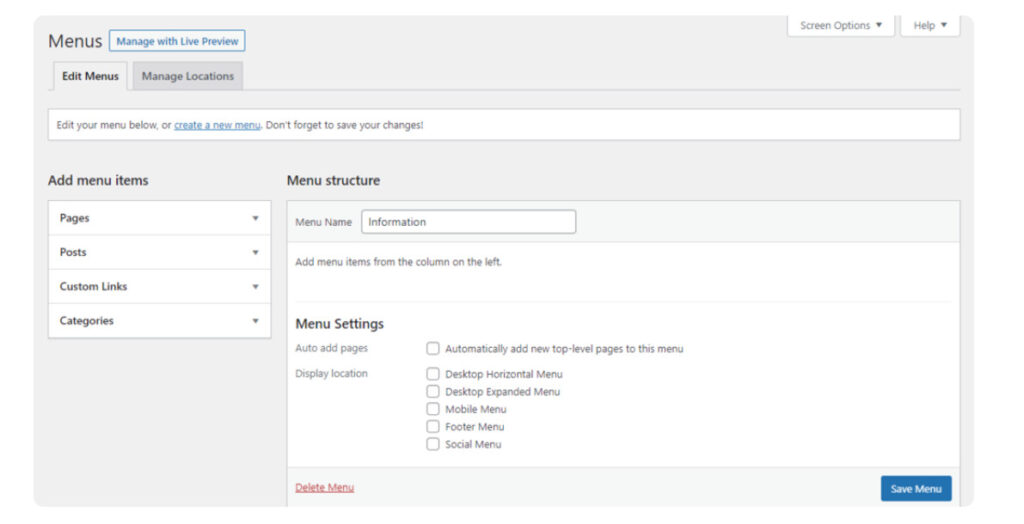Check the Desktop Horizontal Menu location
This screenshot has width=1024, height=524.
tap(433, 374)
